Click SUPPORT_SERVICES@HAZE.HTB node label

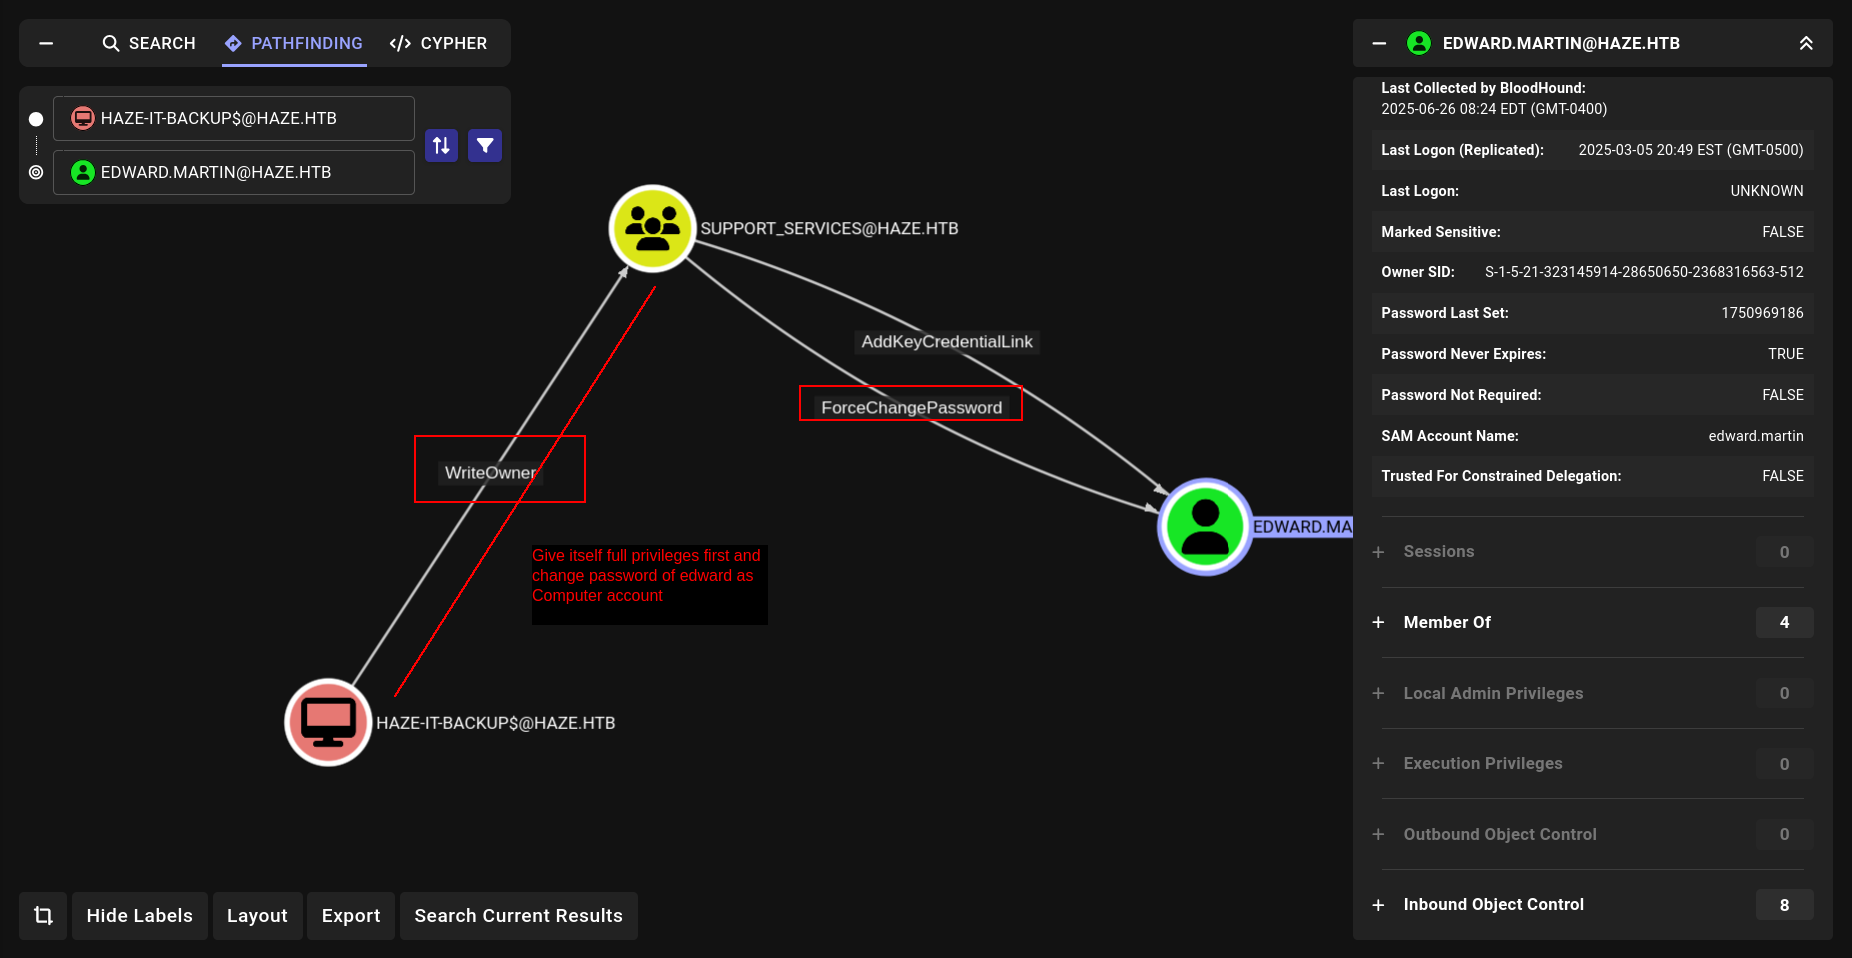(829, 228)
